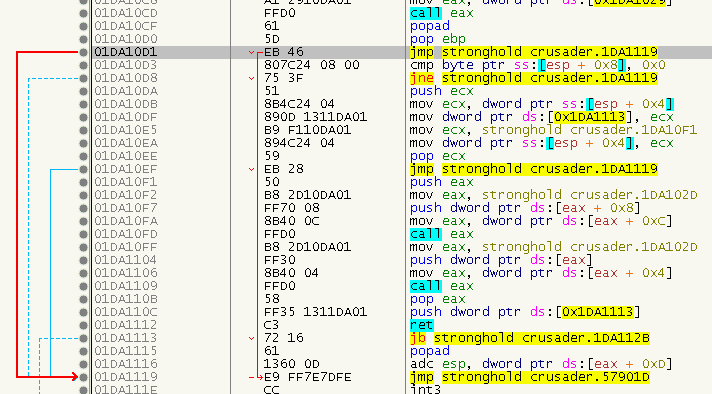Click the jump arrow marker beside bytes 75 3F
This screenshot has width=712, height=394.
252,79
